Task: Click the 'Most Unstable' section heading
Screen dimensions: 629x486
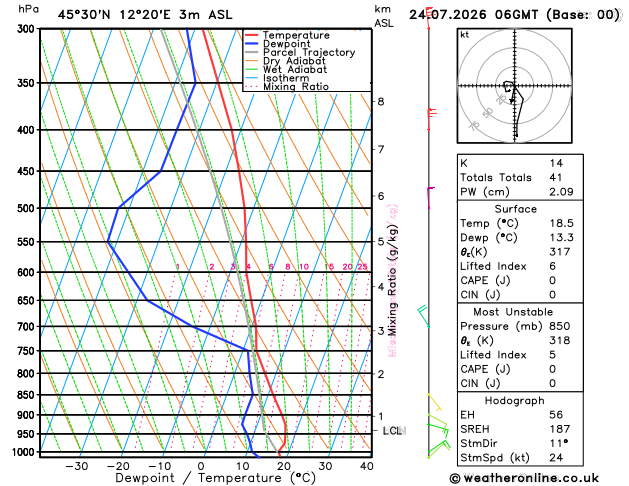Action: (x=513, y=312)
